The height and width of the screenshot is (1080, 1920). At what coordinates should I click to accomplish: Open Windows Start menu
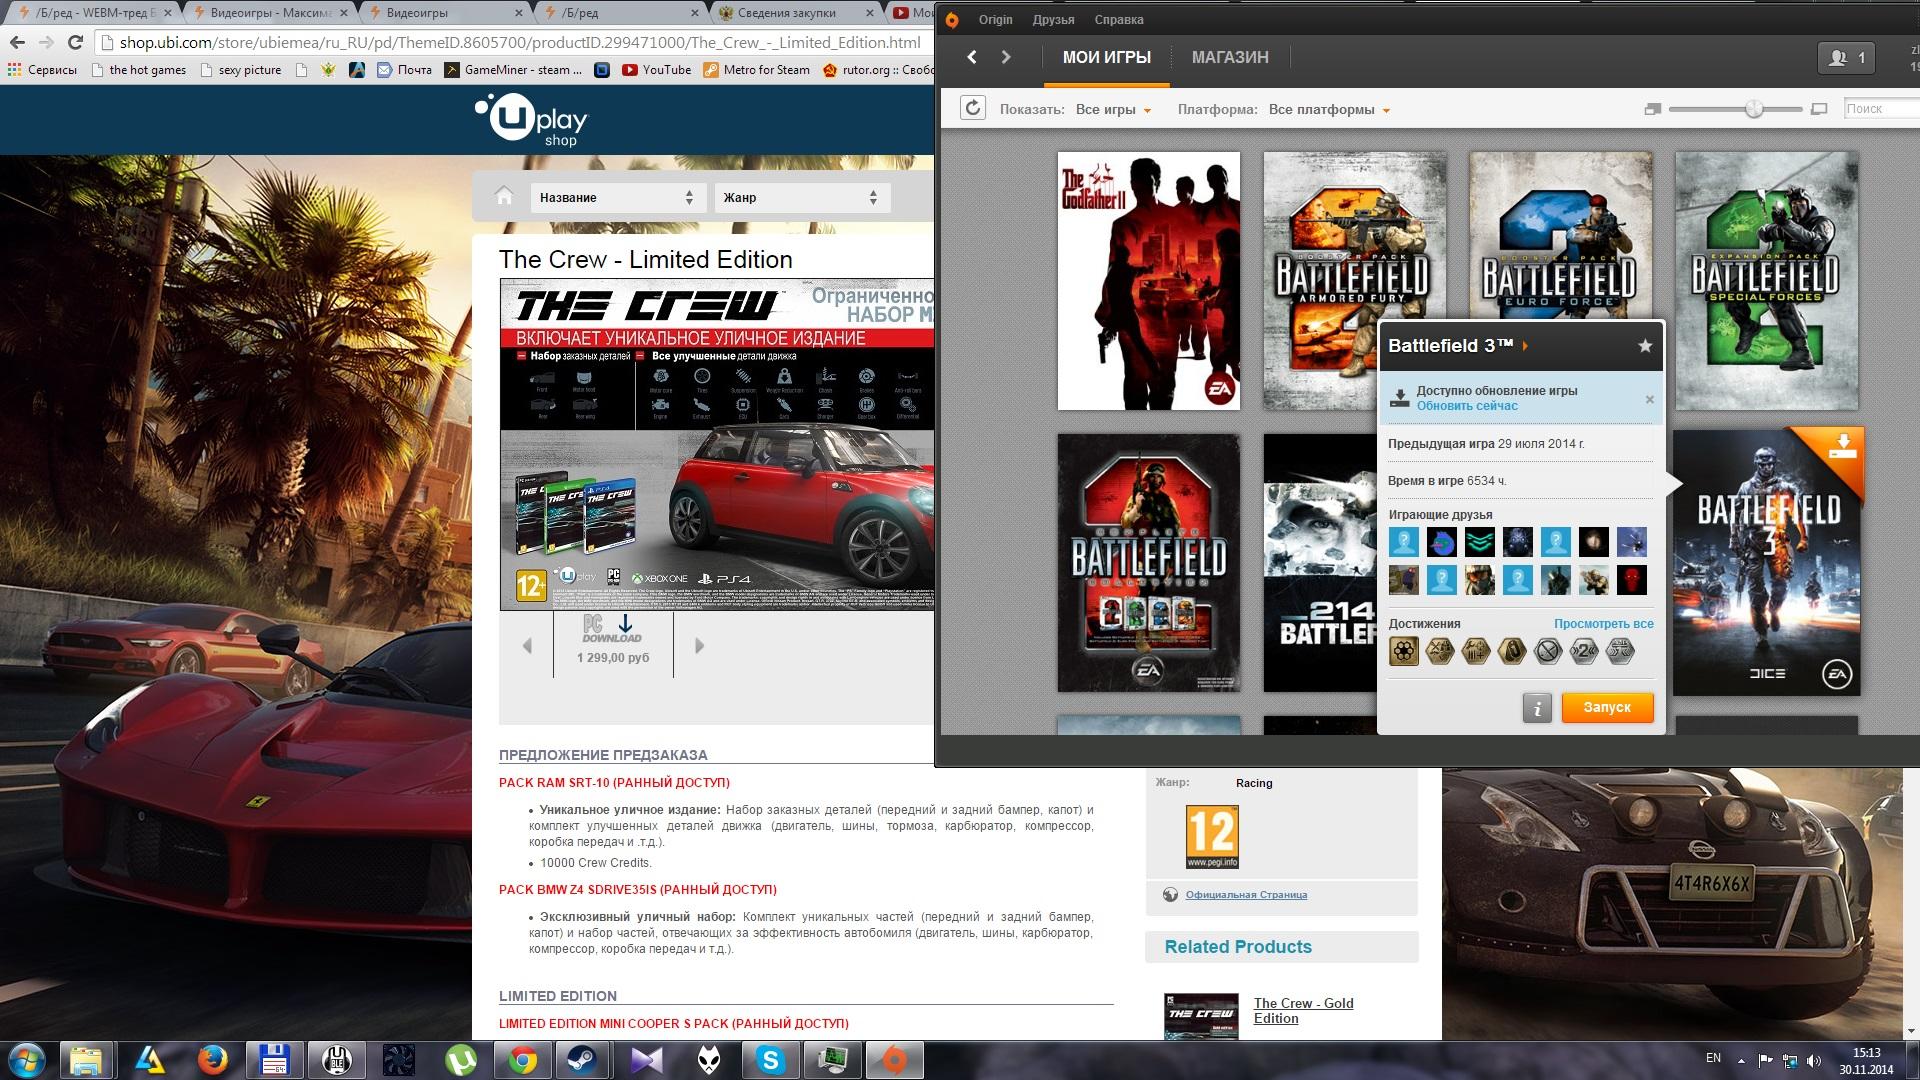click(25, 1060)
